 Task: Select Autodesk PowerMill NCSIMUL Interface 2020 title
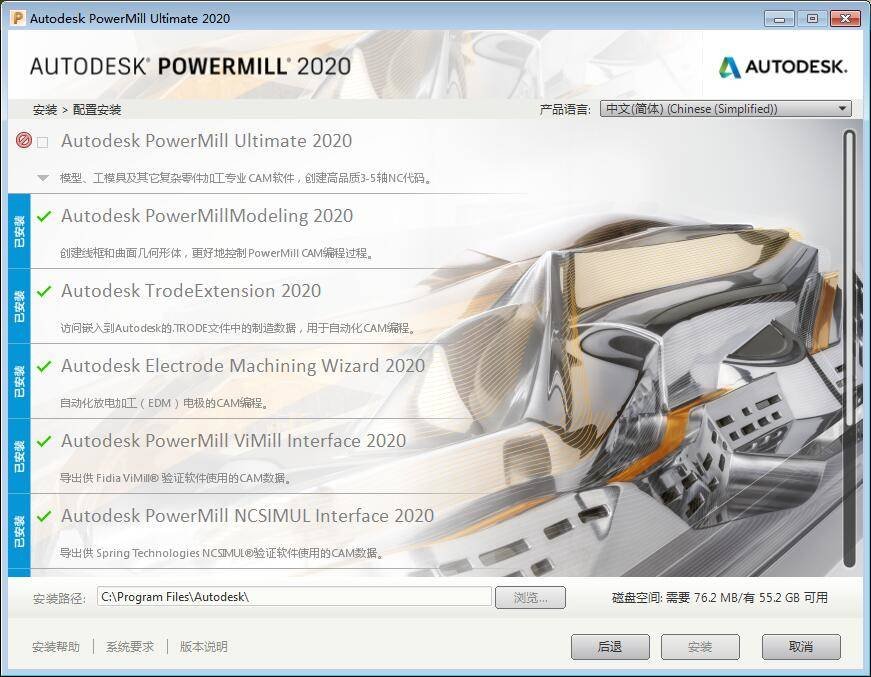coord(247,516)
